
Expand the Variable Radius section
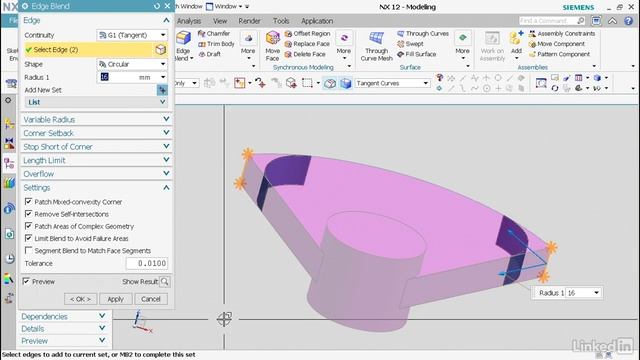pyautogui.click(x=96, y=120)
